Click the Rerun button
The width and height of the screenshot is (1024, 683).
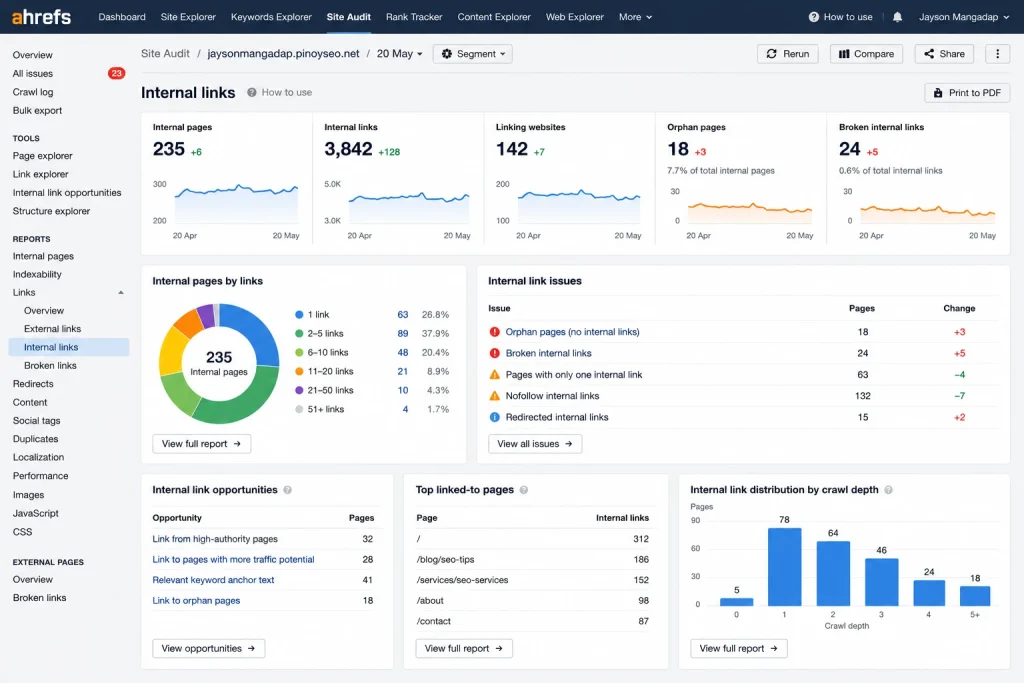click(x=788, y=54)
